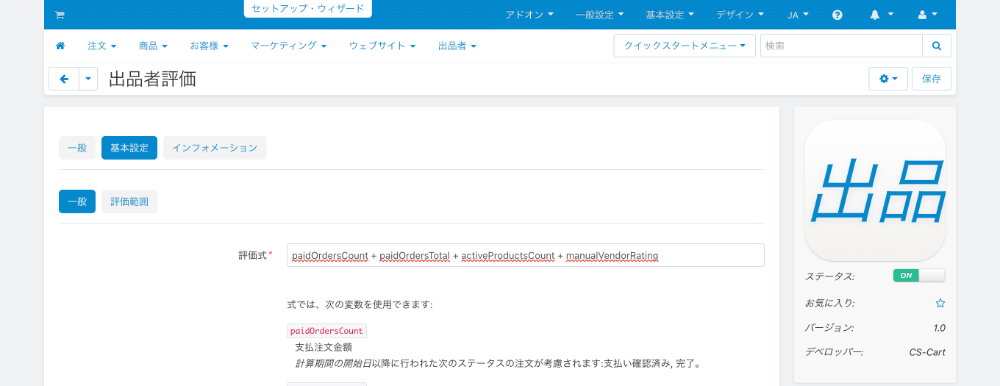1000x386 pixels.
Task: Switch to the 評価範囲 sub-tab
Action: pyautogui.click(x=129, y=202)
